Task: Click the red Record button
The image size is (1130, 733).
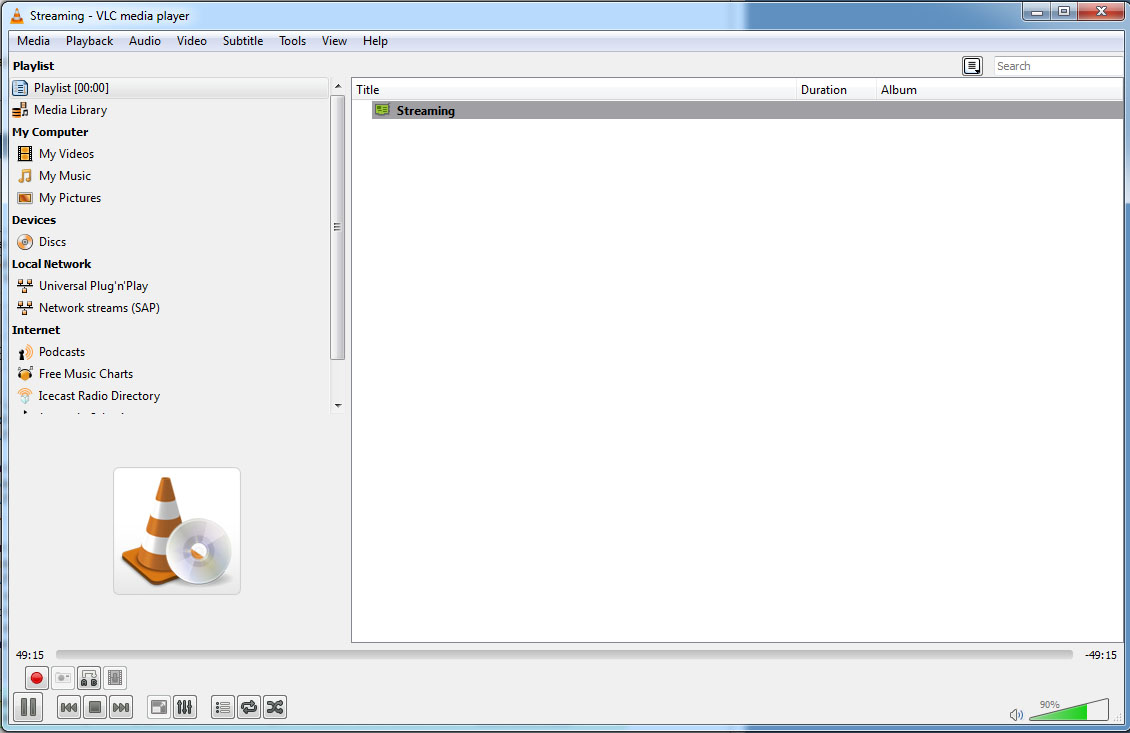Action: tap(37, 678)
